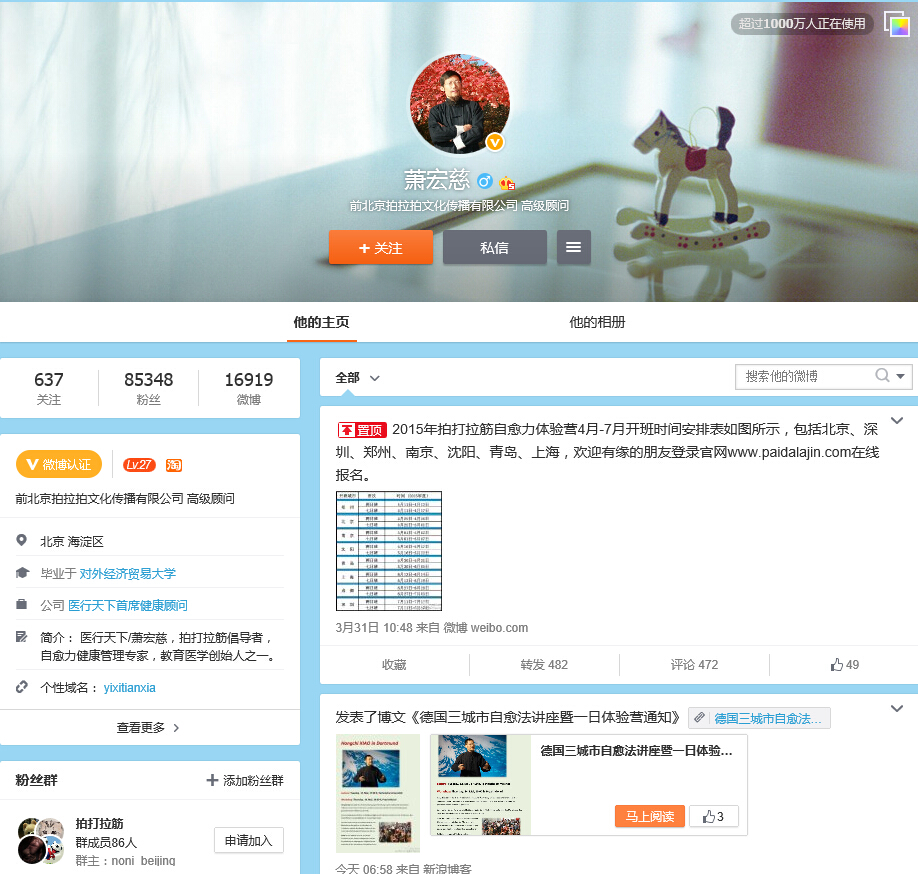The width and height of the screenshot is (918, 874).
Task: Click the search magnifier icon in weibo search
Action: click(x=882, y=376)
